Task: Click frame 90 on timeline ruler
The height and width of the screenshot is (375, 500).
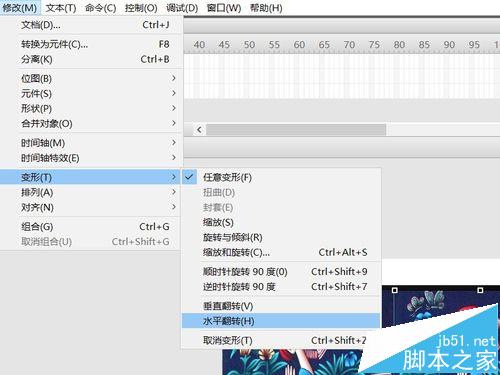Action: (x=449, y=45)
